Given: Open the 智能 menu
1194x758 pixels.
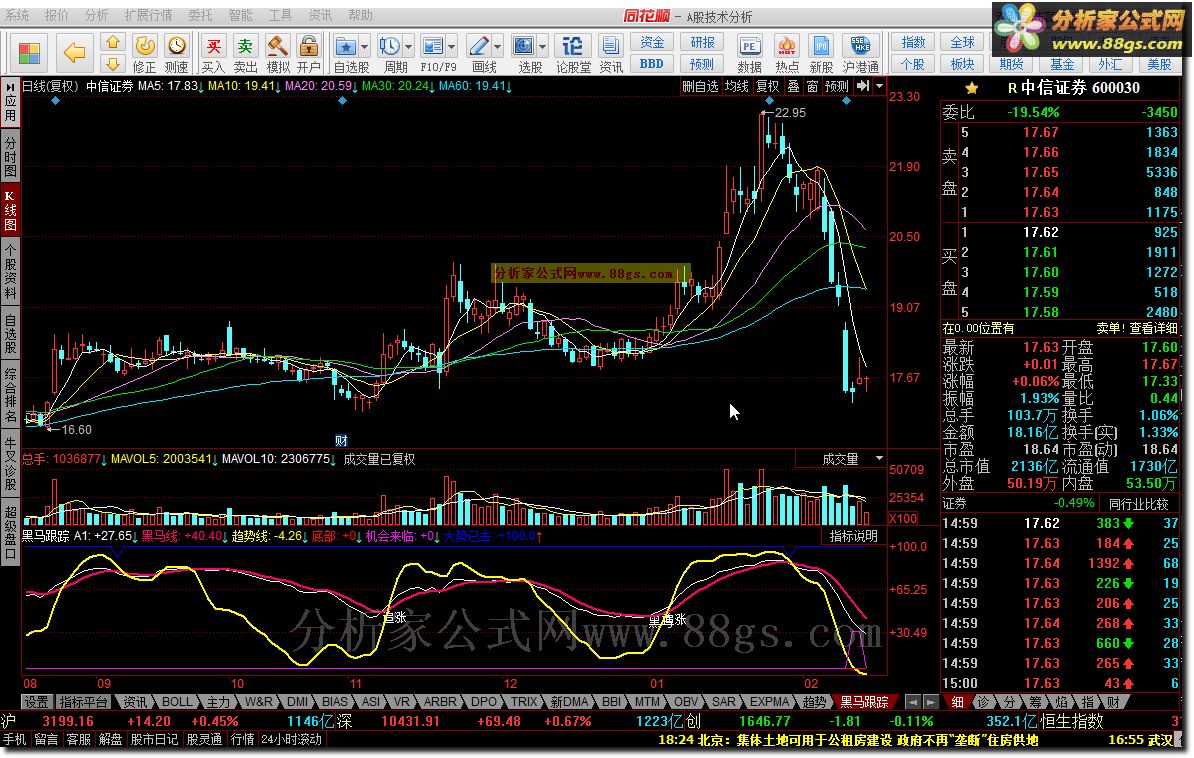Looking at the screenshot, I should pos(241,15).
